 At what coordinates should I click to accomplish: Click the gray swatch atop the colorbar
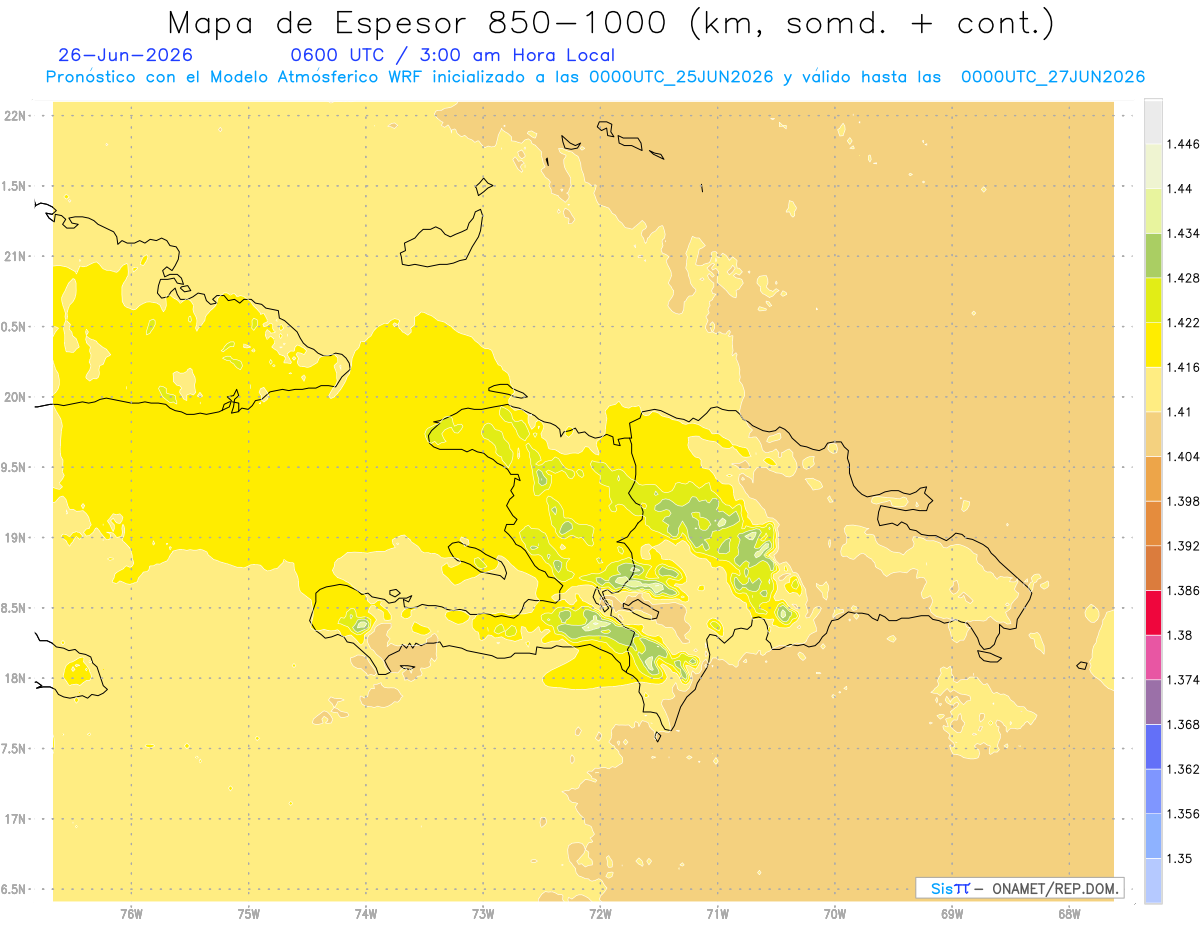pos(1154,121)
